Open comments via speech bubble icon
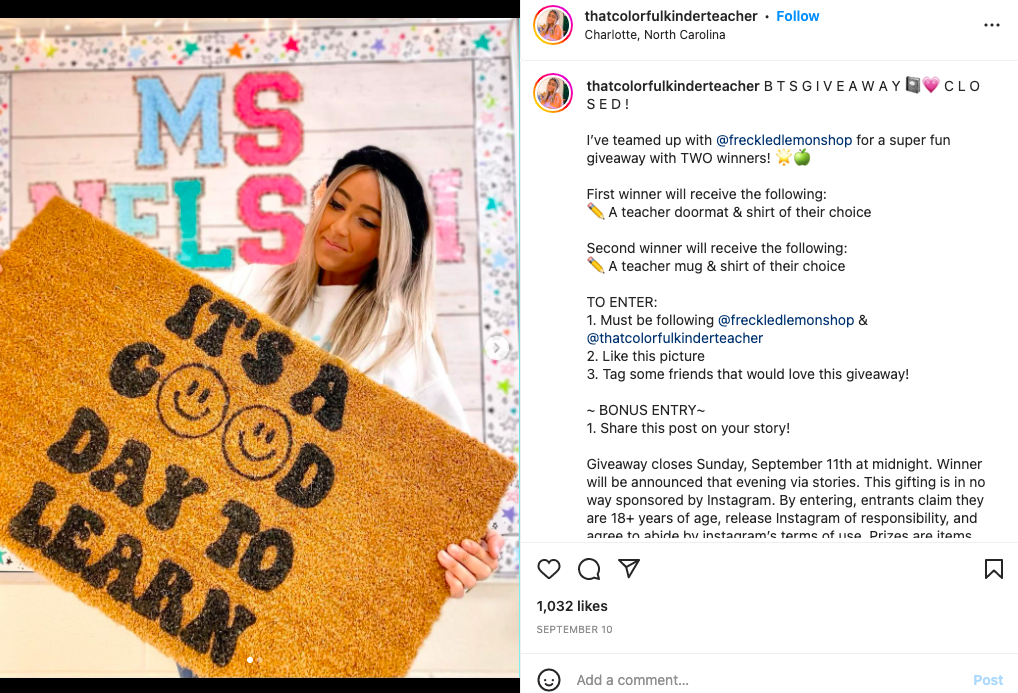 (x=589, y=569)
